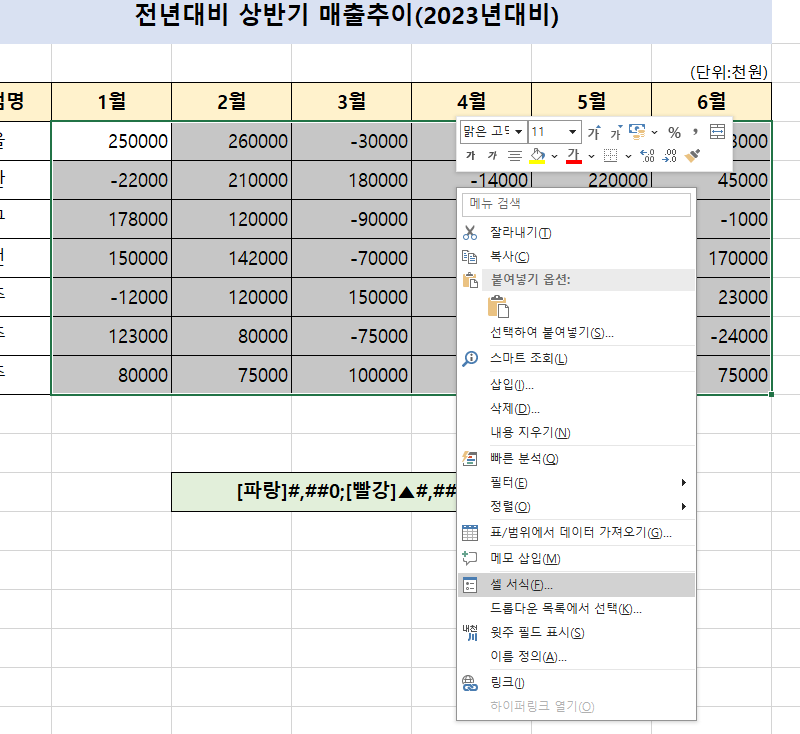Toggle bold in mini toolbar
Screen dimensions: 800x734
(470, 156)
